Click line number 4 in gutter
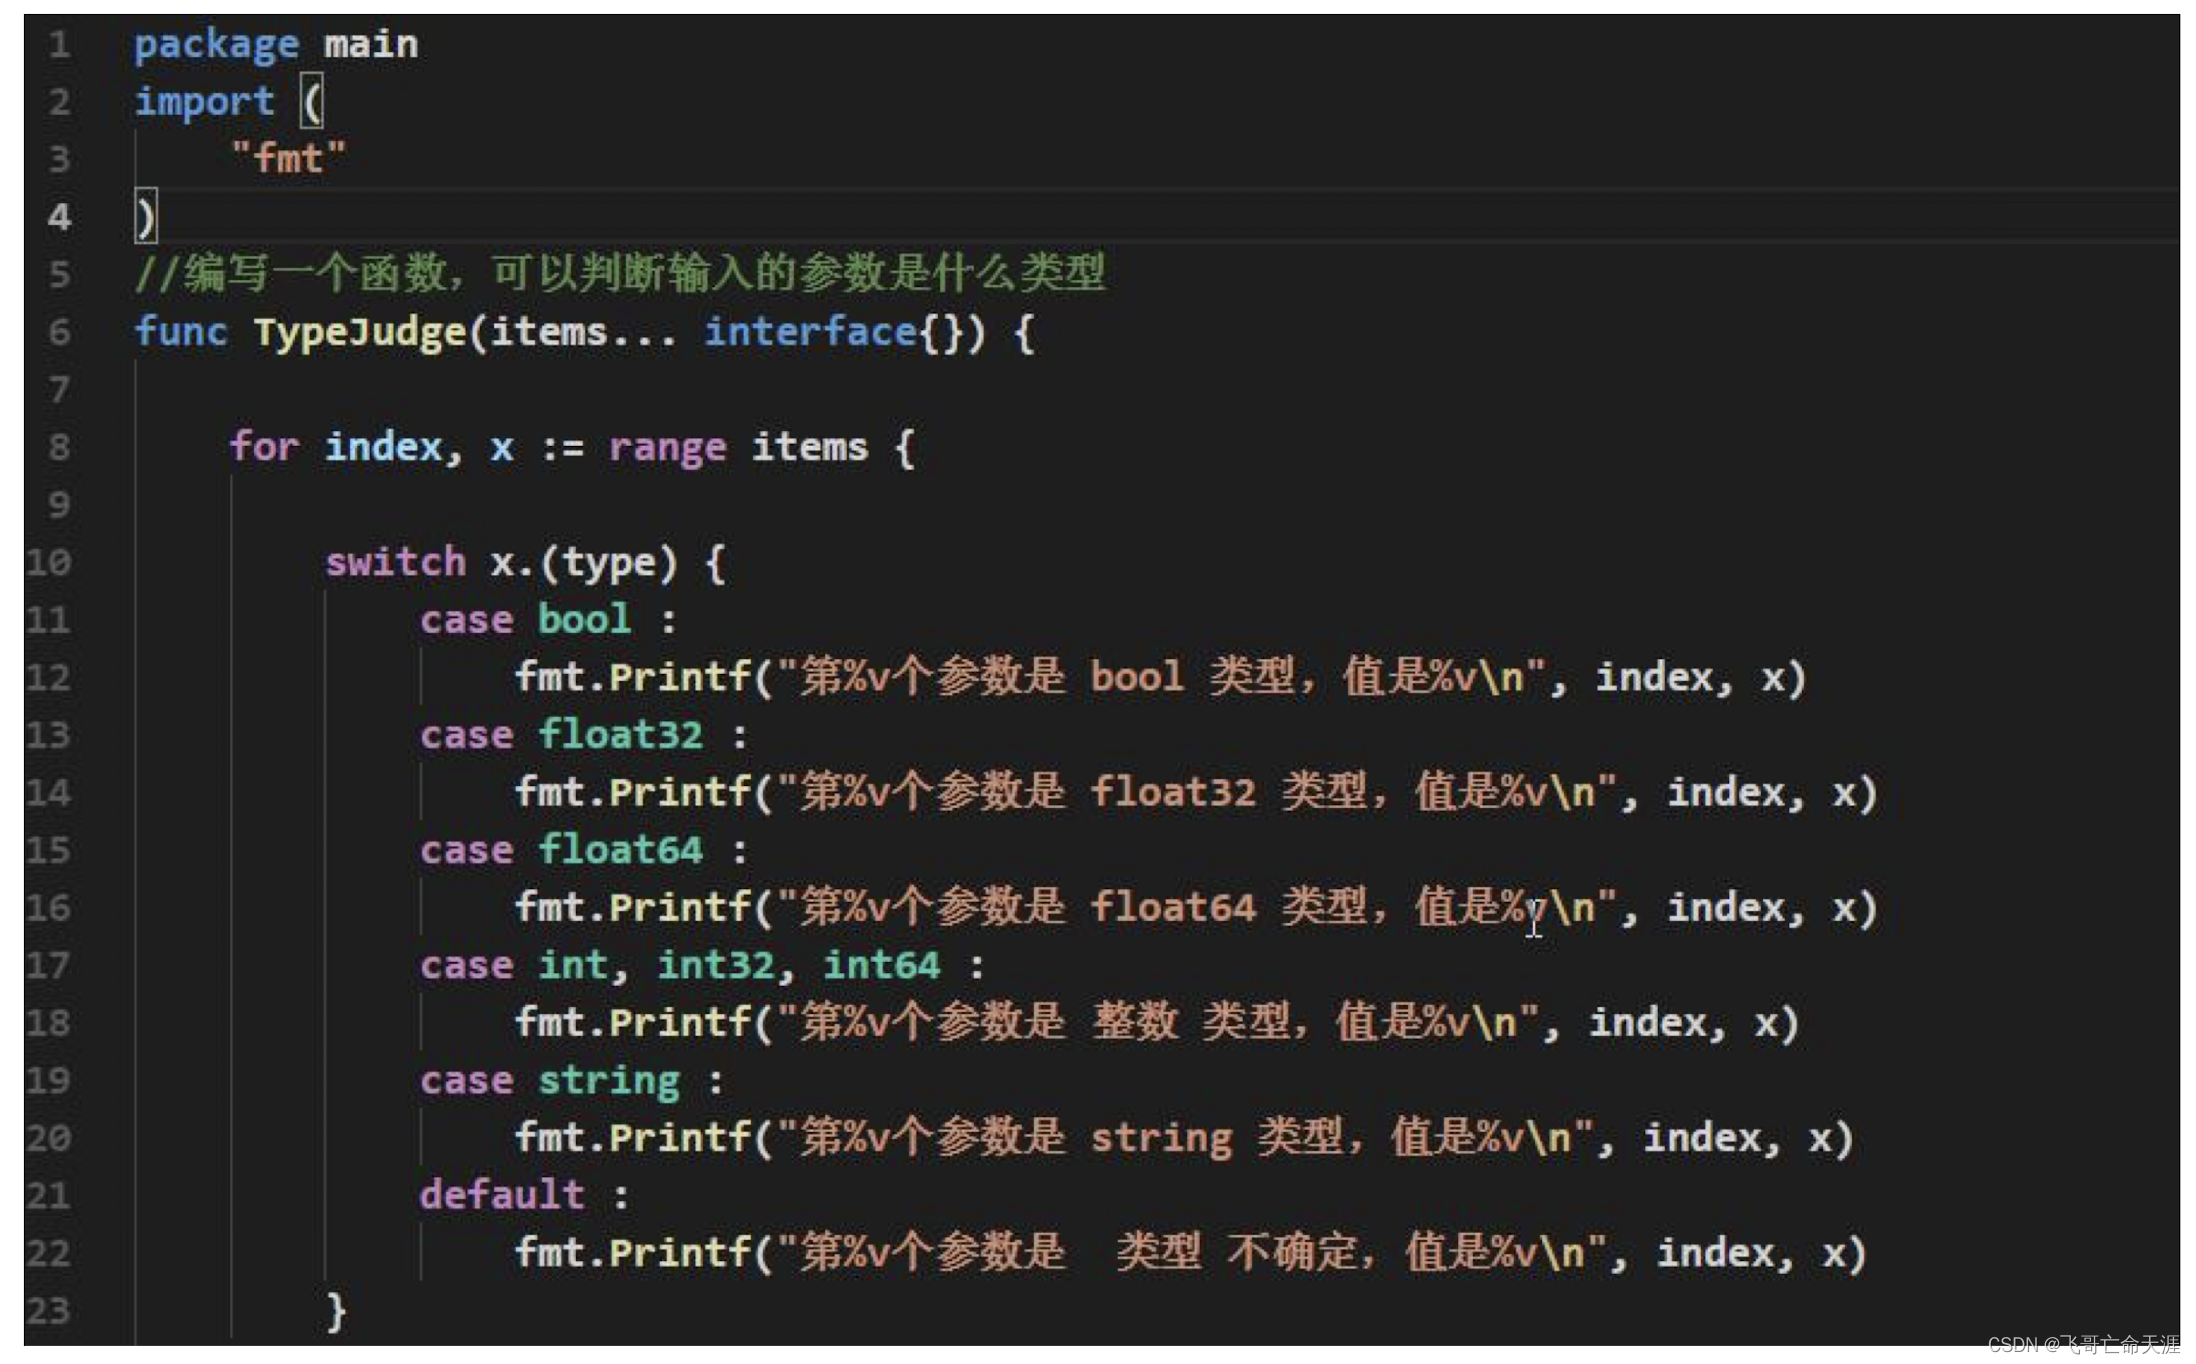The image size is (2196, 1364). coord(59,217)
